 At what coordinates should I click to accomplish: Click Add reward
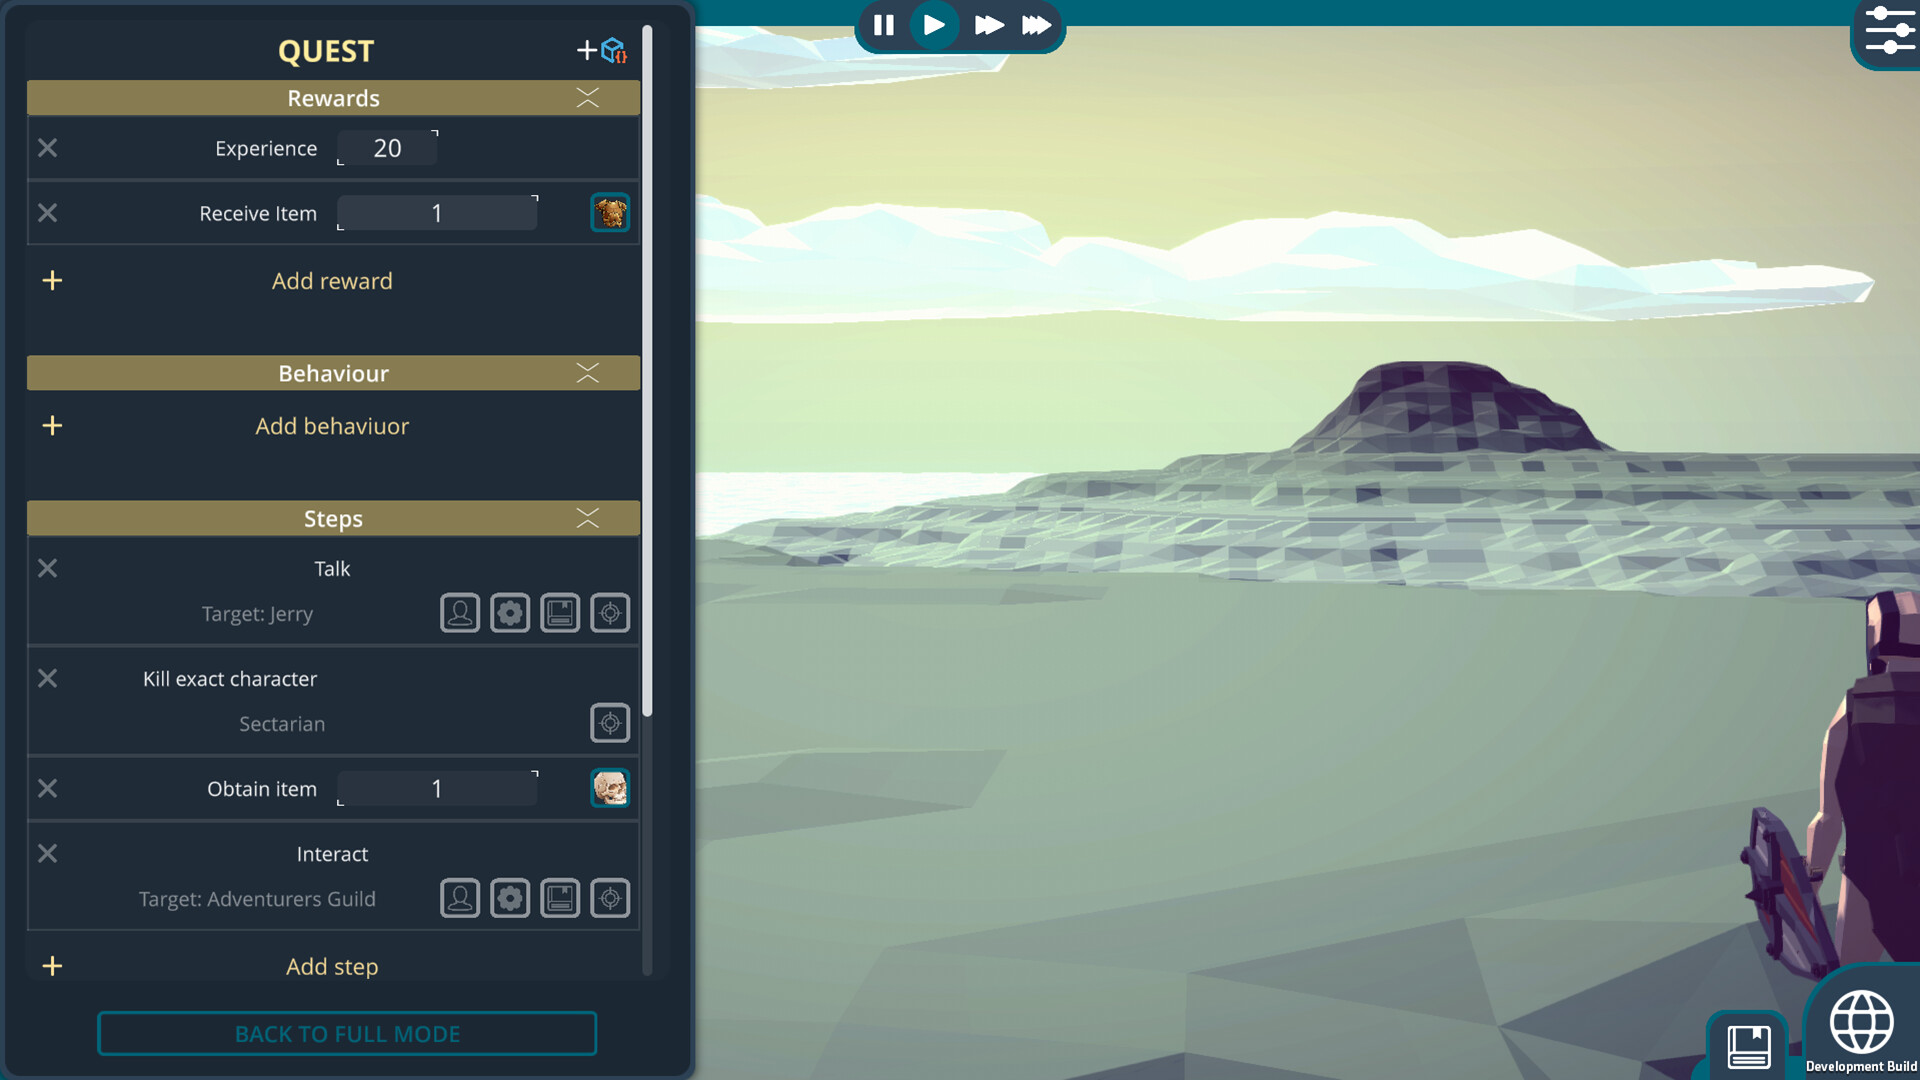coord(332,281)
